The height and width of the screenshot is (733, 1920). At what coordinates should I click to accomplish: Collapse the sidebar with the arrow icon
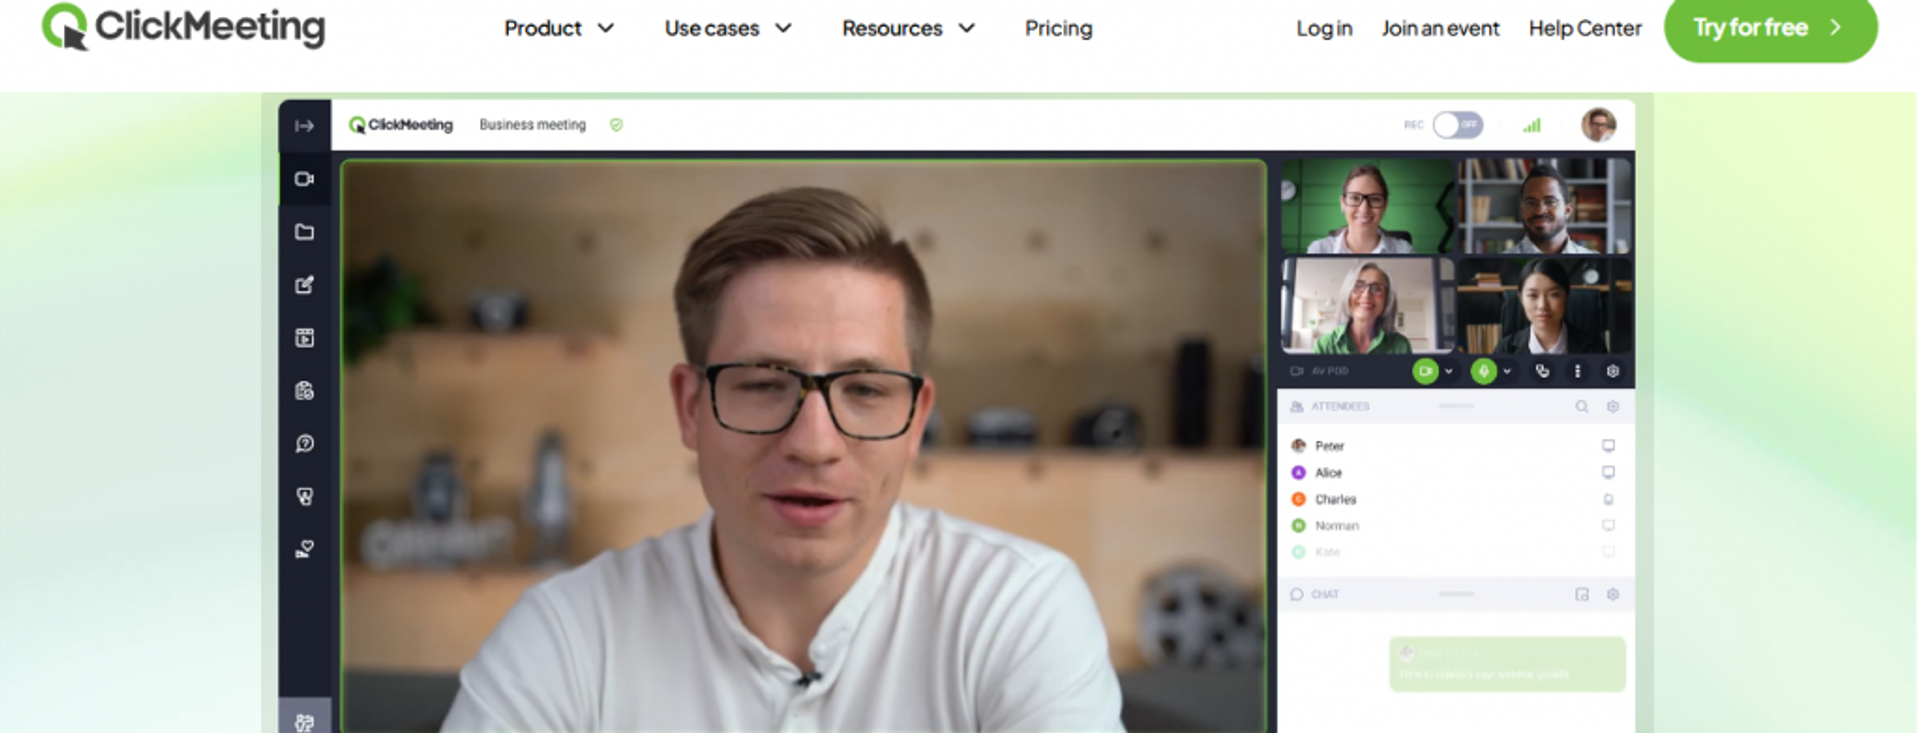(305, 126)
